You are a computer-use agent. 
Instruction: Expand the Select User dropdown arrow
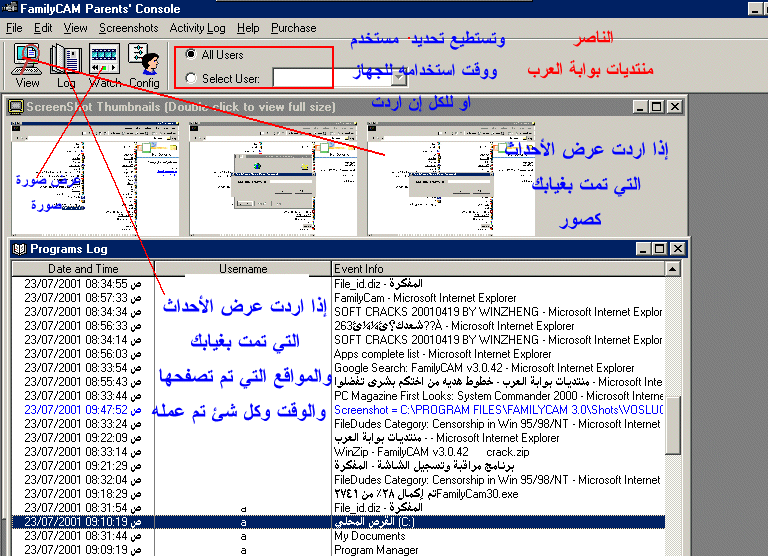coord(400,77)
